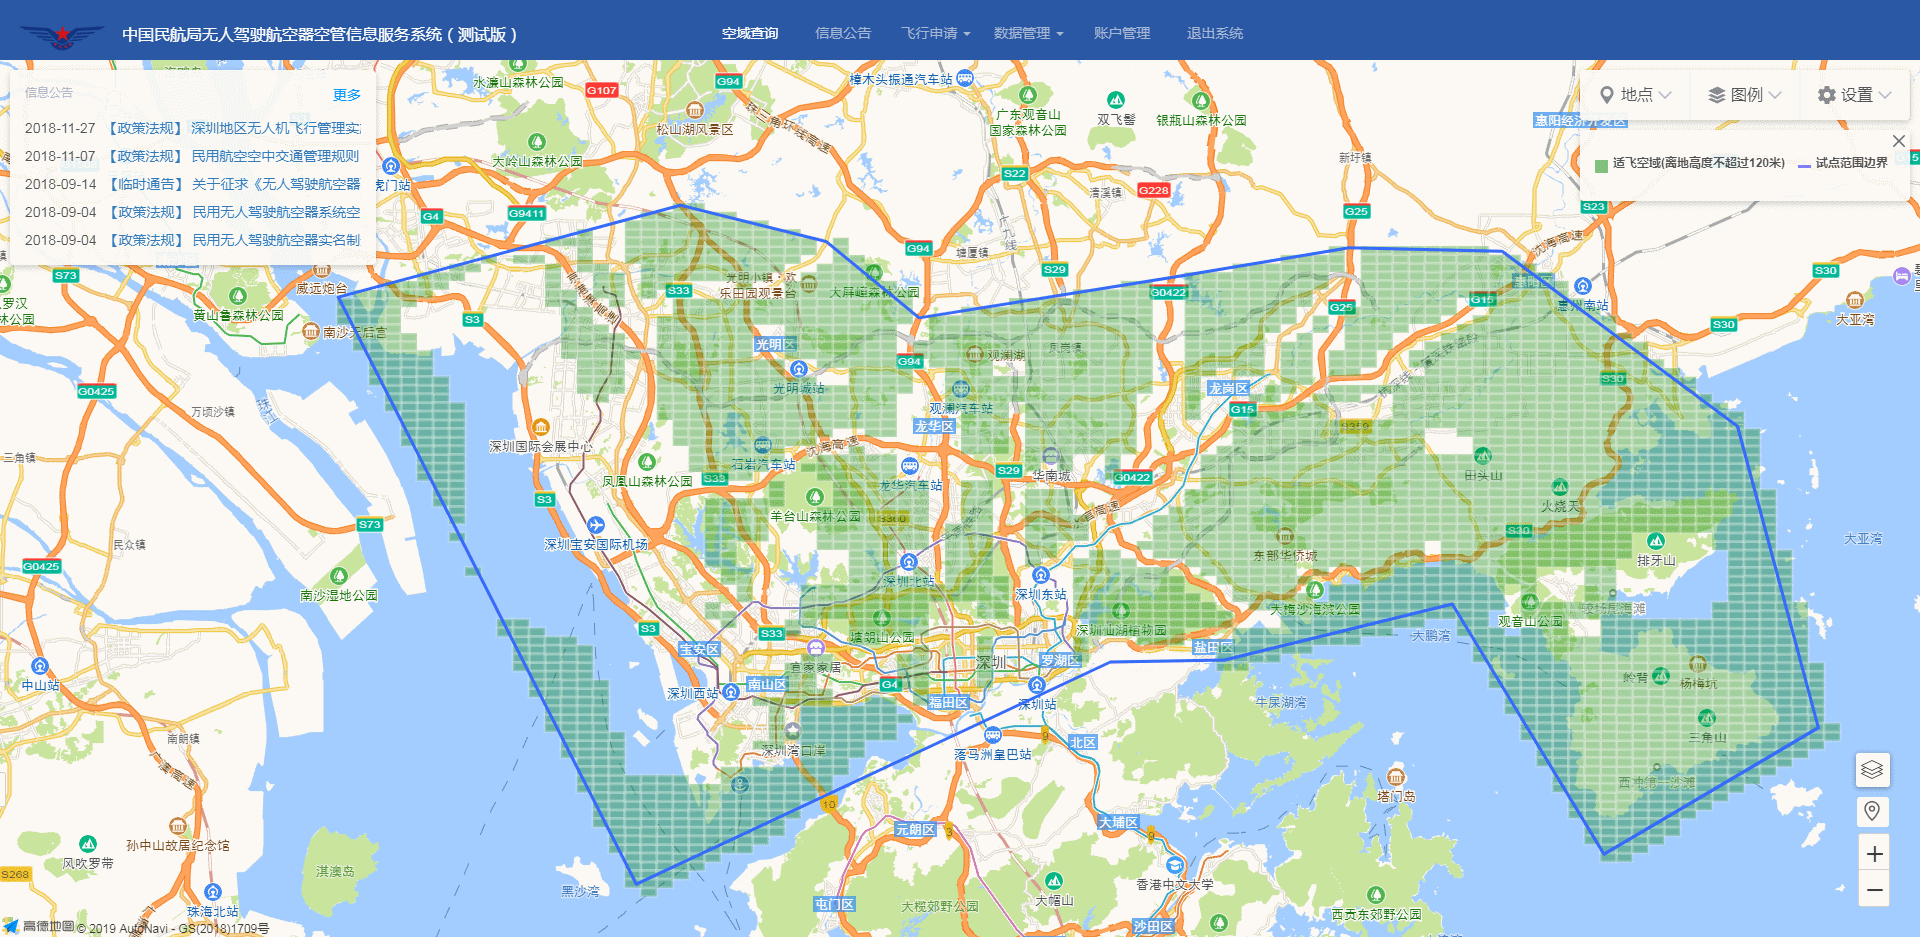Close the map legend panel
This screenshot has width=1920, height=937.
tap(1898, 141)
